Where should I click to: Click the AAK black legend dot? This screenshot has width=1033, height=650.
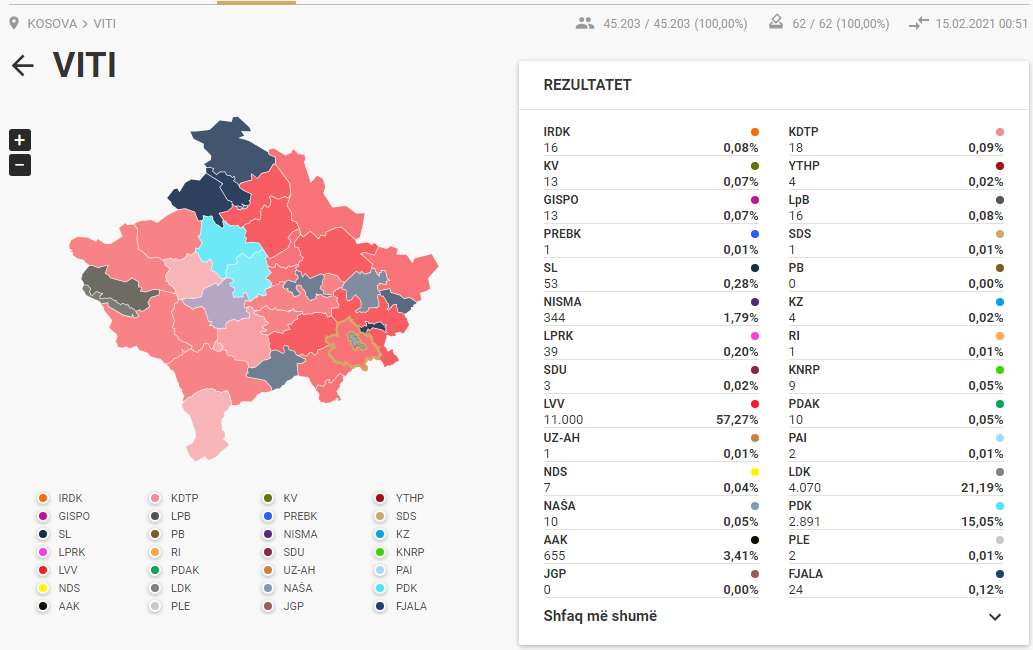coord(43,606)
